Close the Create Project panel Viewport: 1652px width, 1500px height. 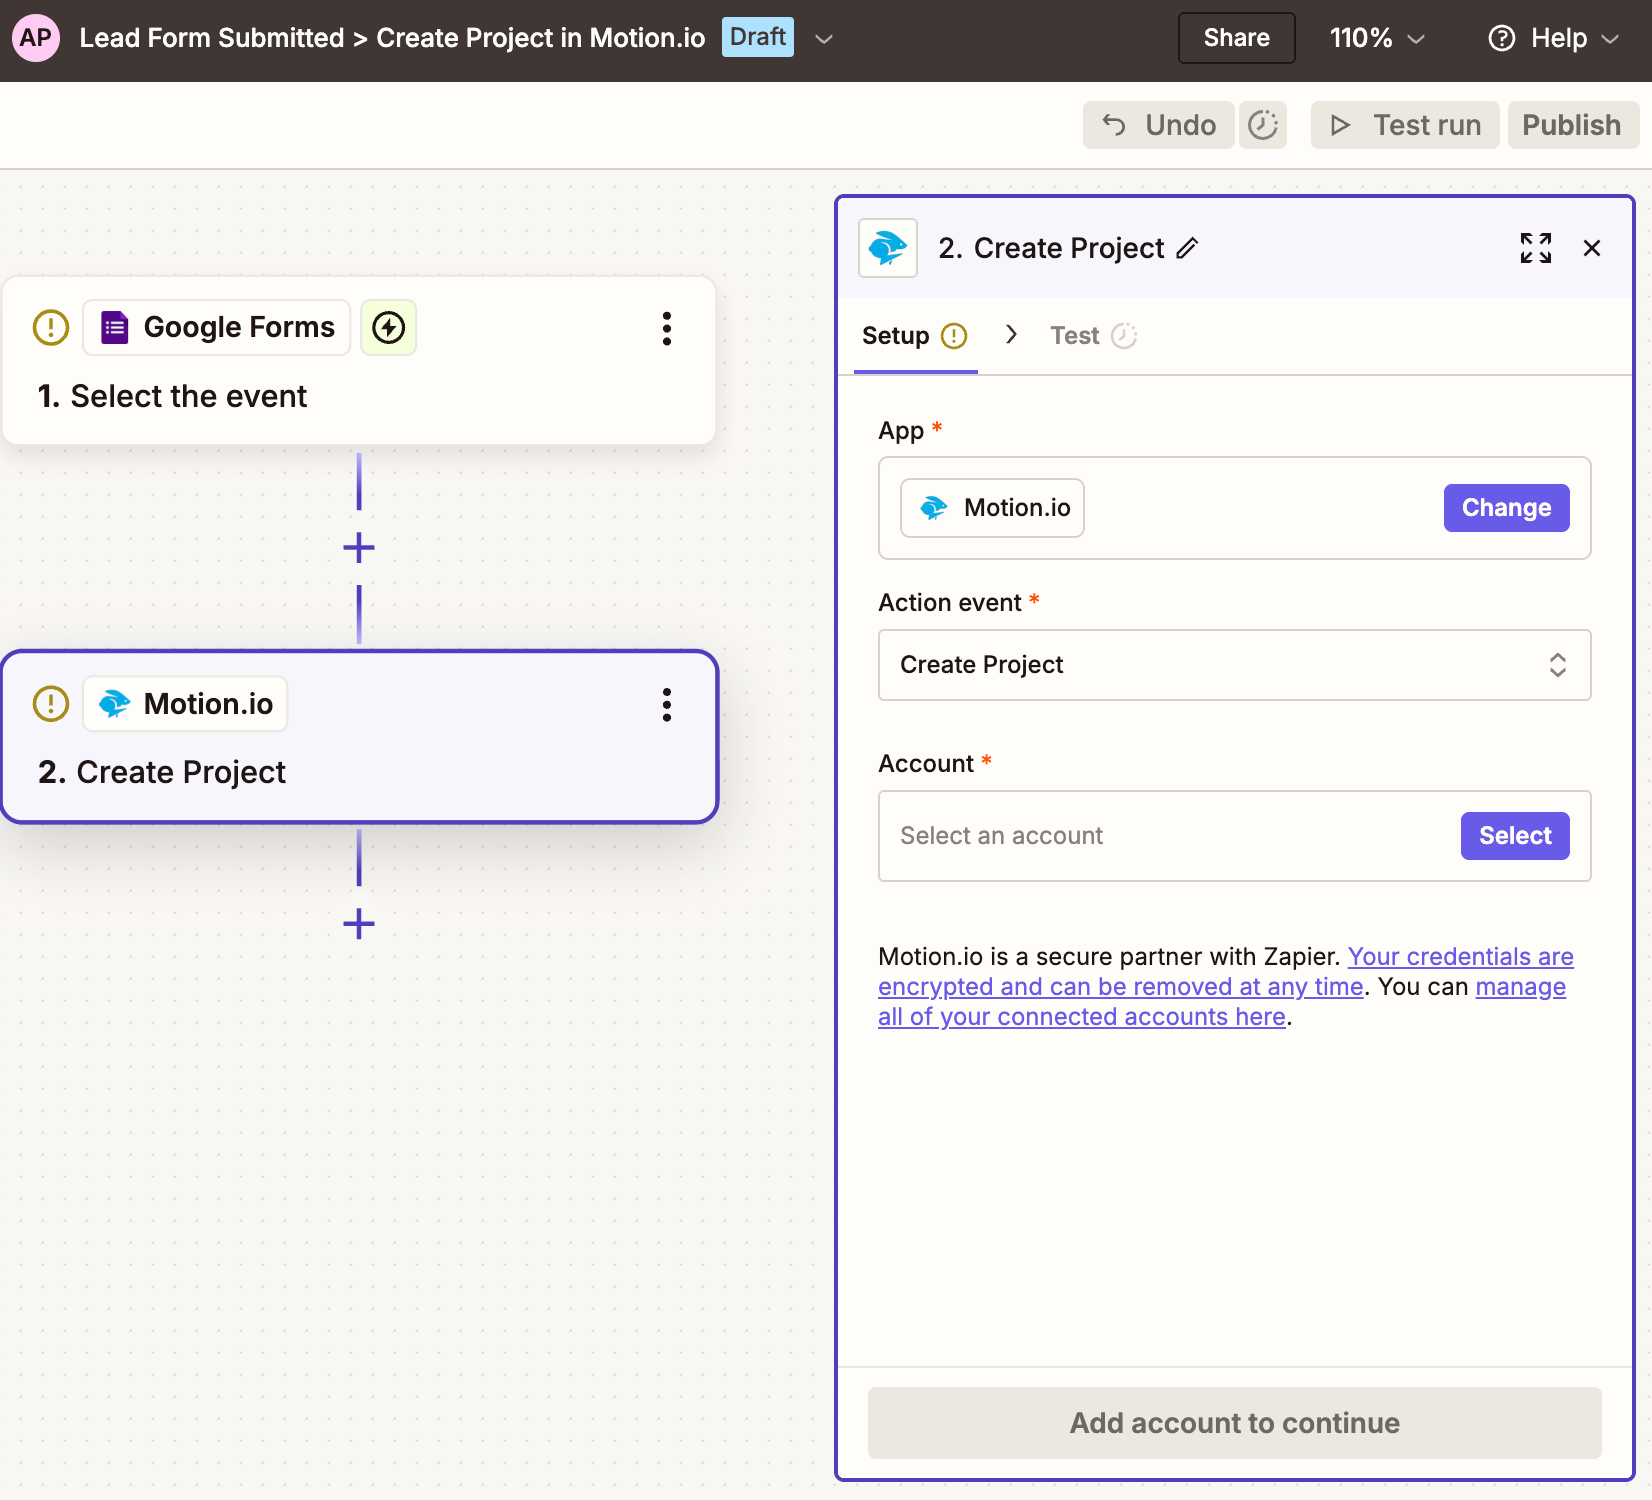(1592, 248)
